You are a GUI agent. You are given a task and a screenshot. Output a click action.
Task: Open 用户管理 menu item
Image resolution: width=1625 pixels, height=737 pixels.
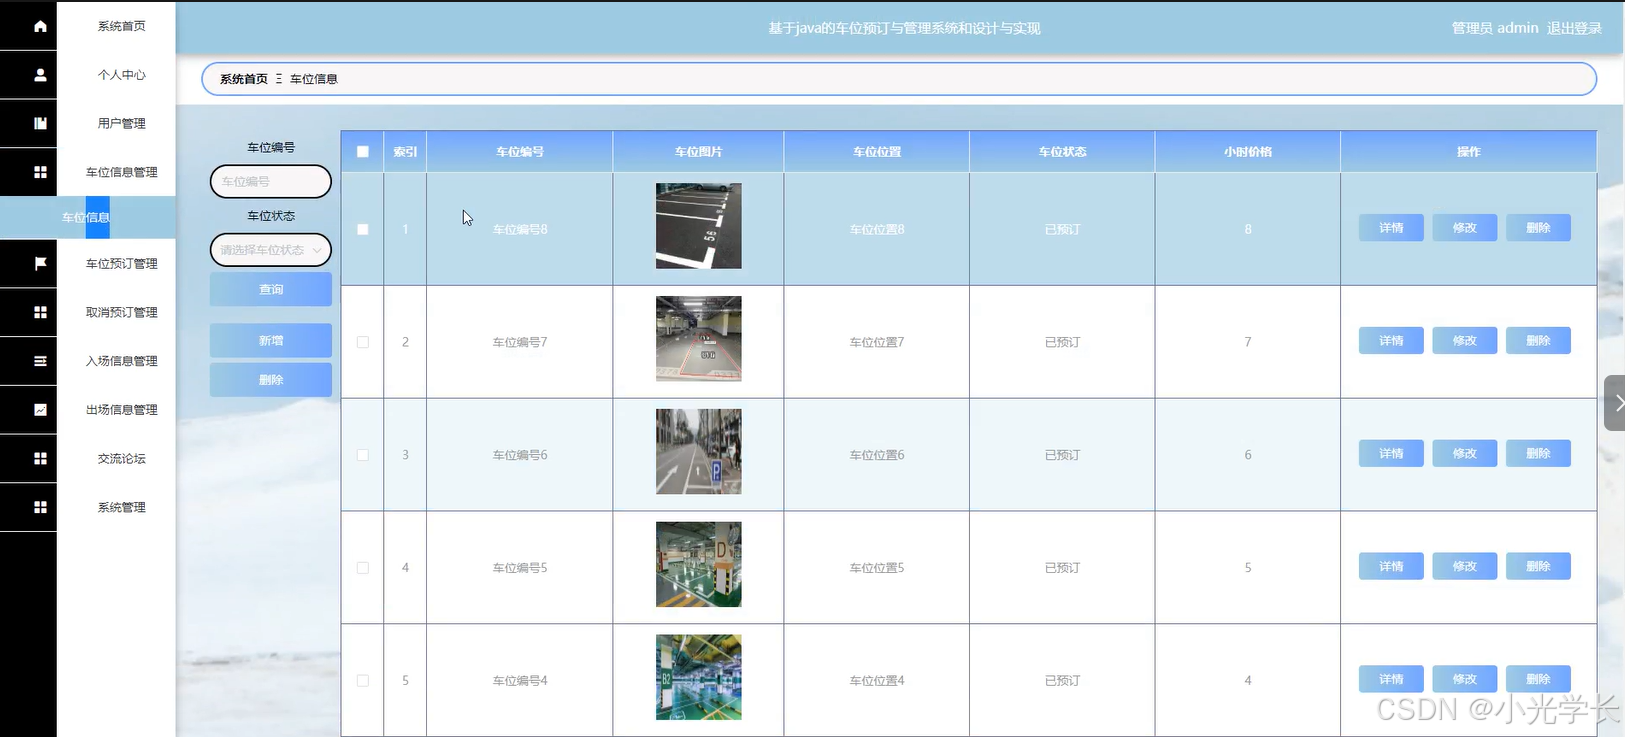121,123
